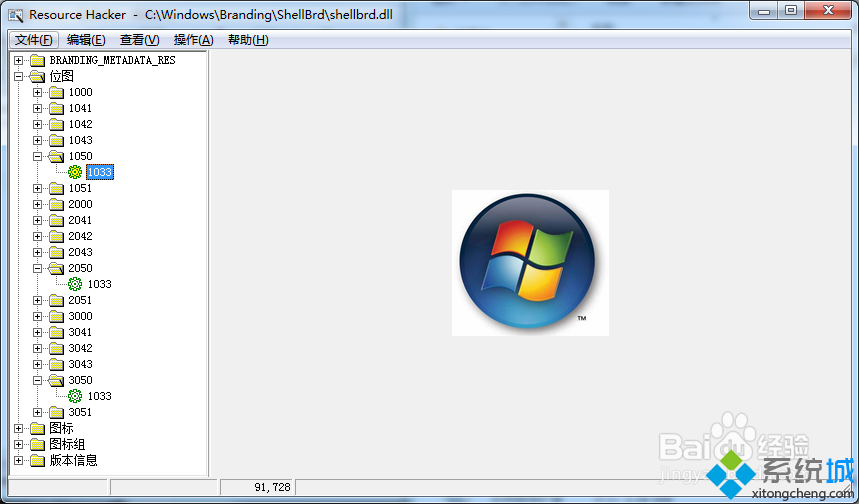Screen dimensions: 859x504
Task: Click the folder icon for 1000
Action: click(56, 92)
